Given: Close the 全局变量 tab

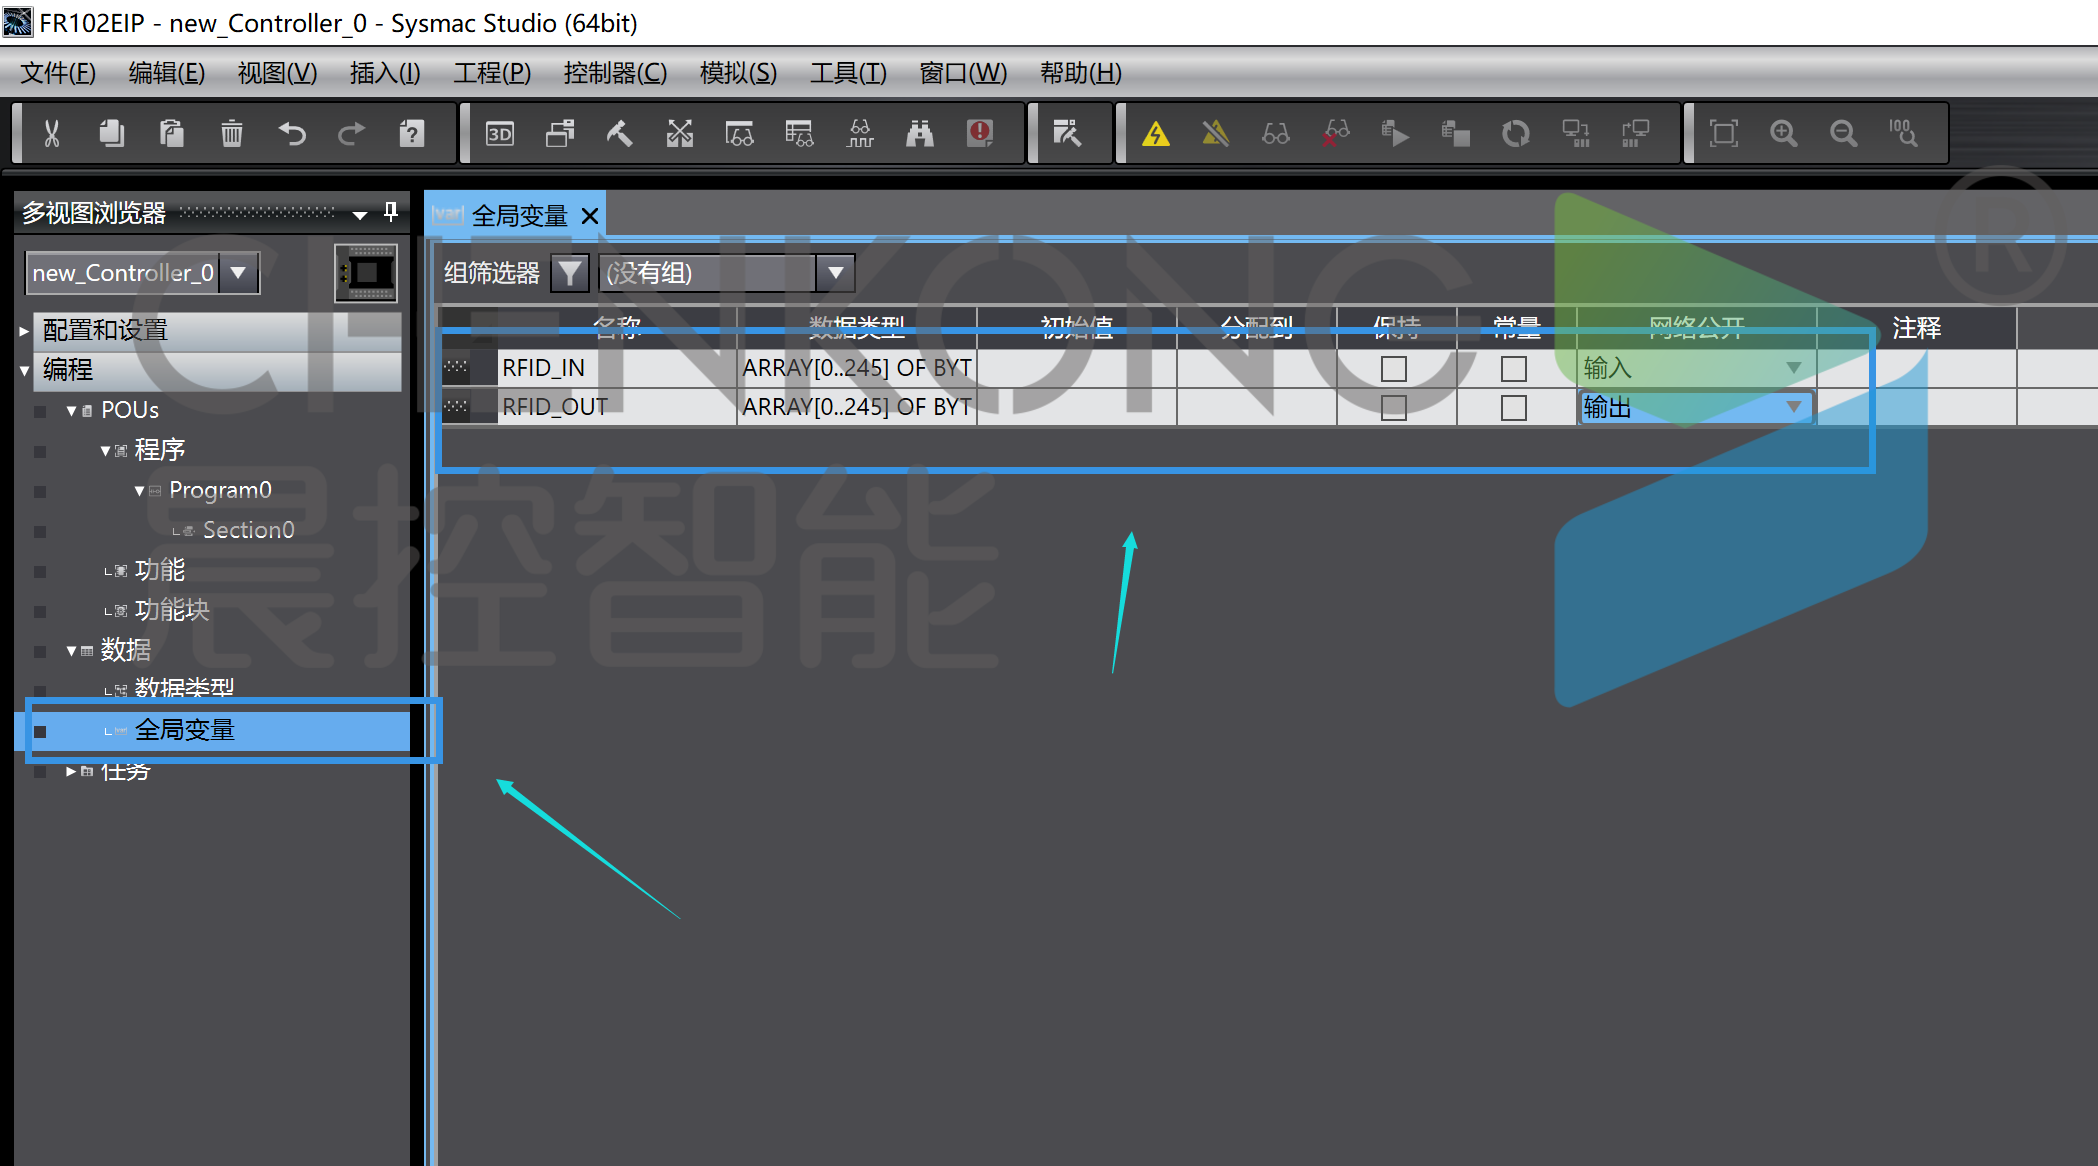Looking at the screenshot, I should [590, 216].
